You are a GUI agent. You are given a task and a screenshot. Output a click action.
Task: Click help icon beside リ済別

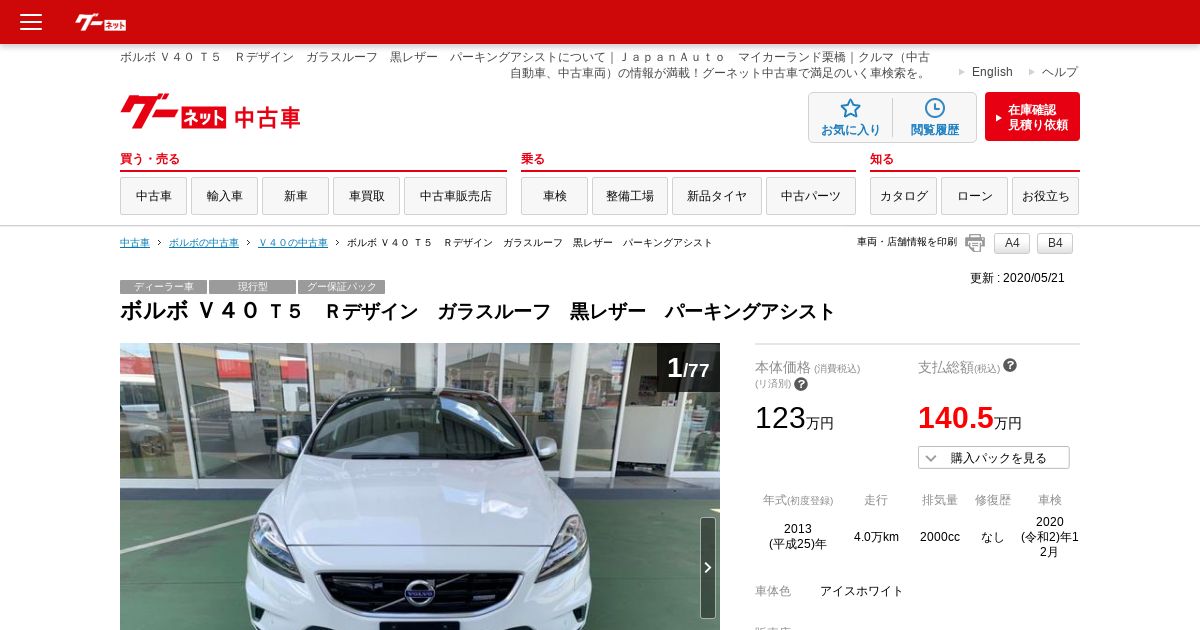tap(801, 384)
